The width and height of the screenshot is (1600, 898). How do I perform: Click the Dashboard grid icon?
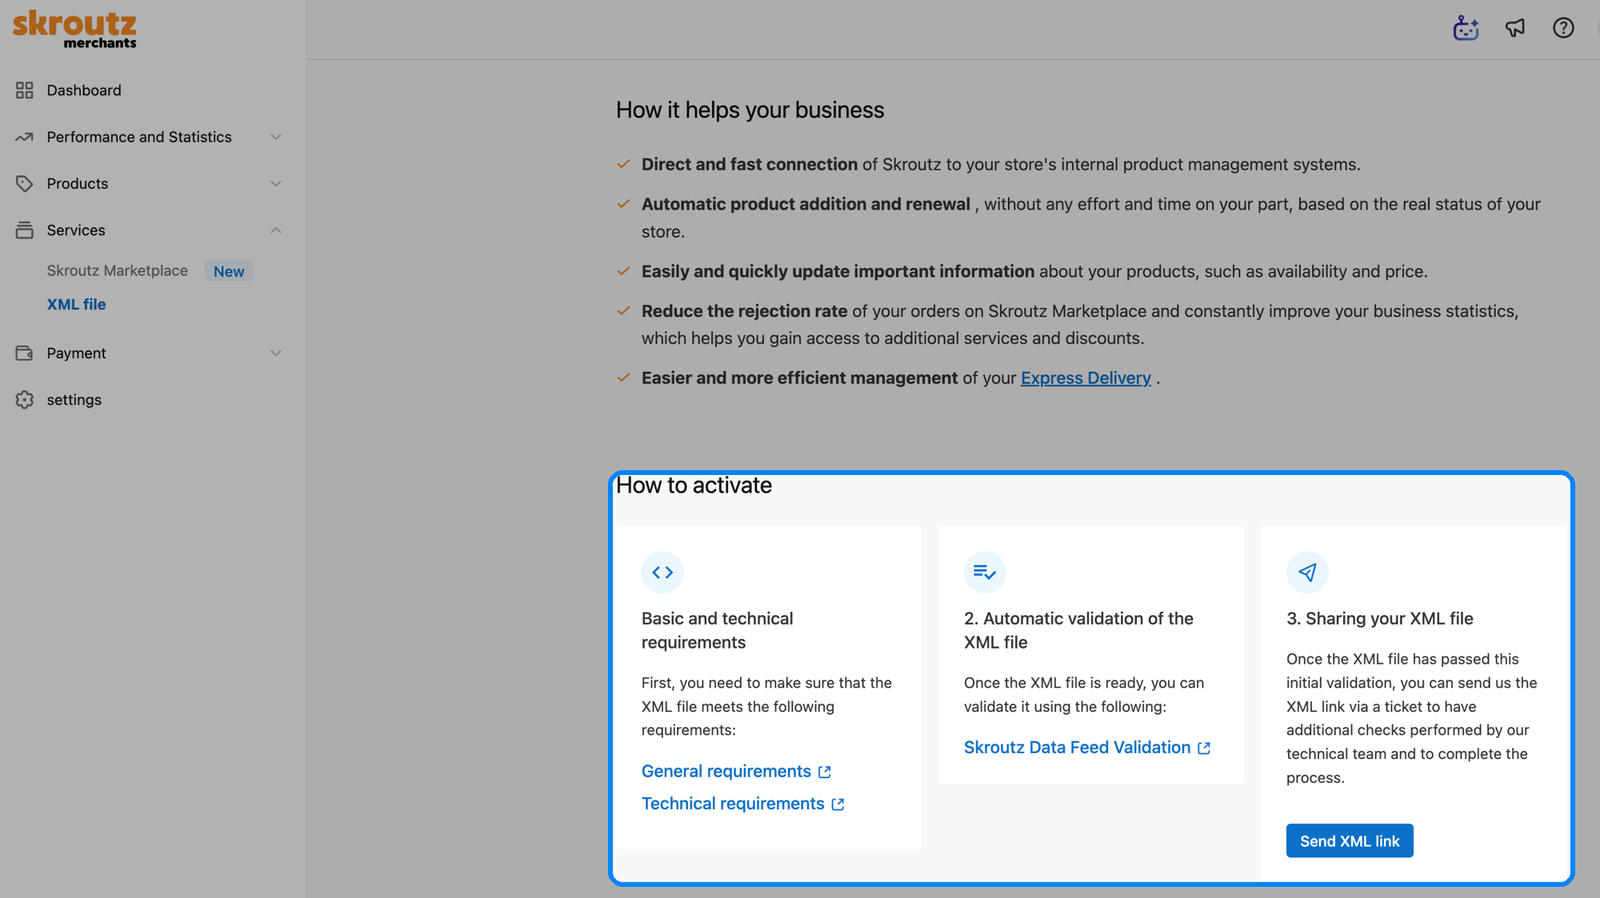pos(25,90)
